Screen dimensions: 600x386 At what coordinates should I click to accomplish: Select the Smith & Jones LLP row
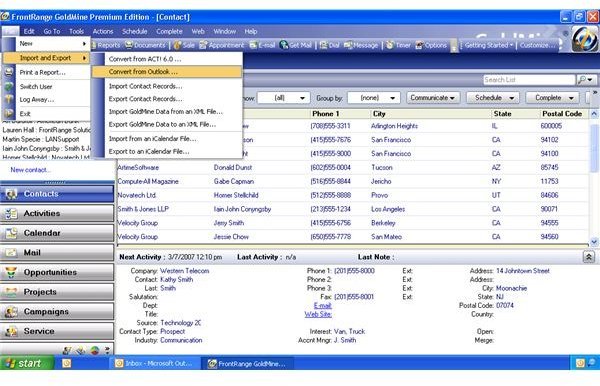pyautogui.click(x=352, y=209)
